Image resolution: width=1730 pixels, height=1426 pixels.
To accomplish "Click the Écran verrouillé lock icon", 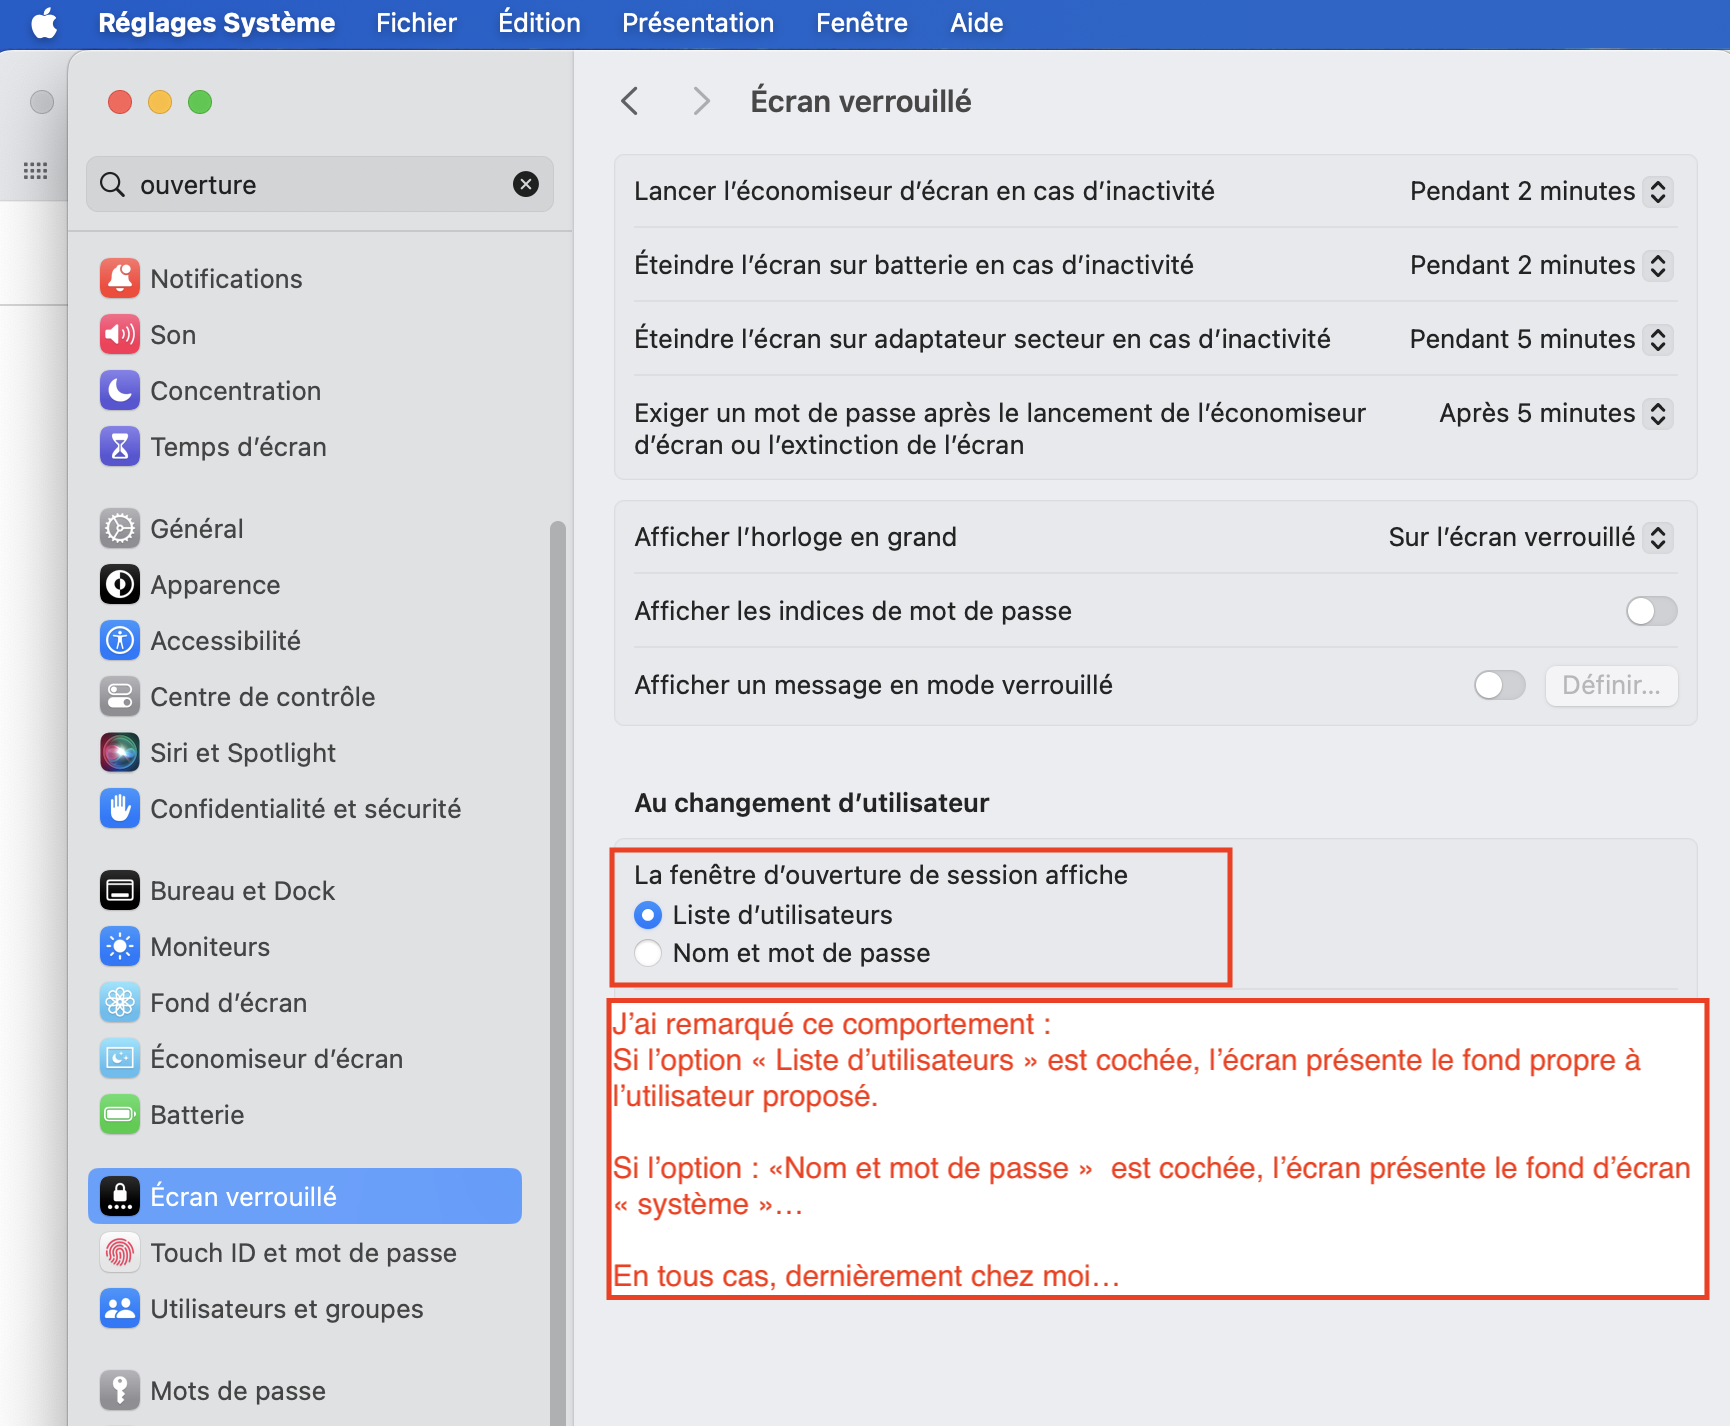I will click(x=120, y=1196).
